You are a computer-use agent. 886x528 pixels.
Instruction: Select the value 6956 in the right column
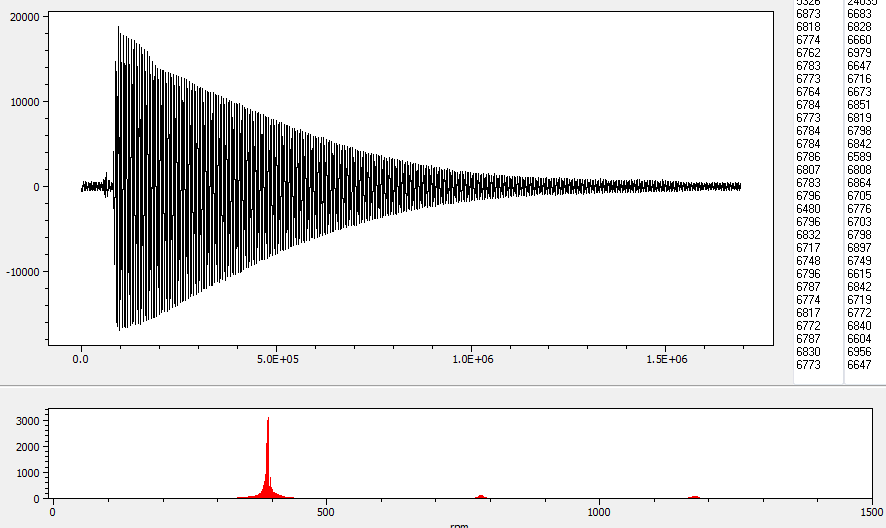(x=859, y=352)
